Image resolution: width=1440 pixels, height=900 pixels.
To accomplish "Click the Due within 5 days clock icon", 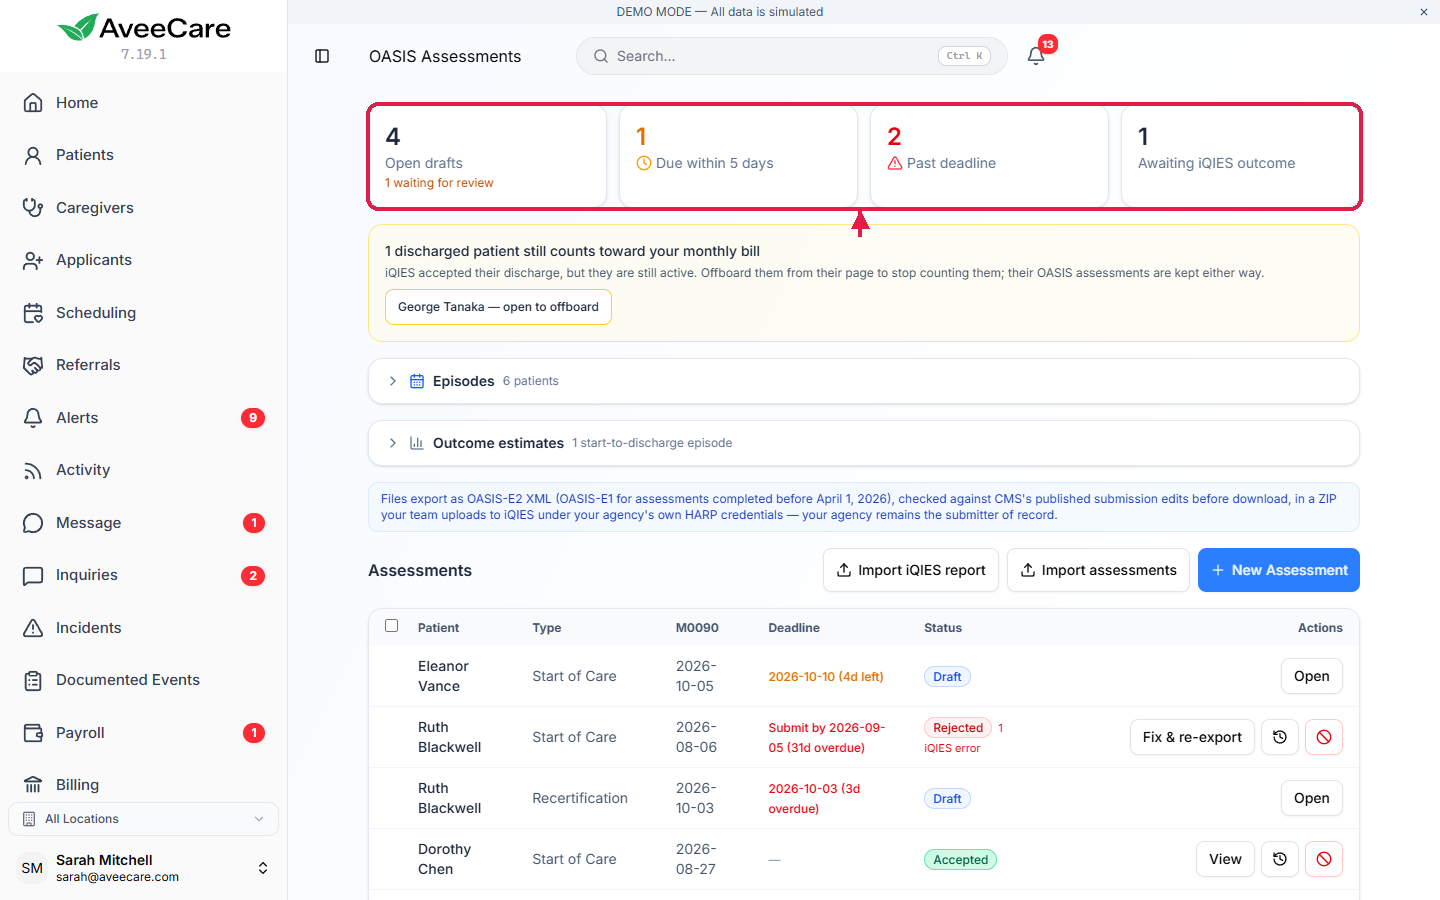I will coord(644,163).
